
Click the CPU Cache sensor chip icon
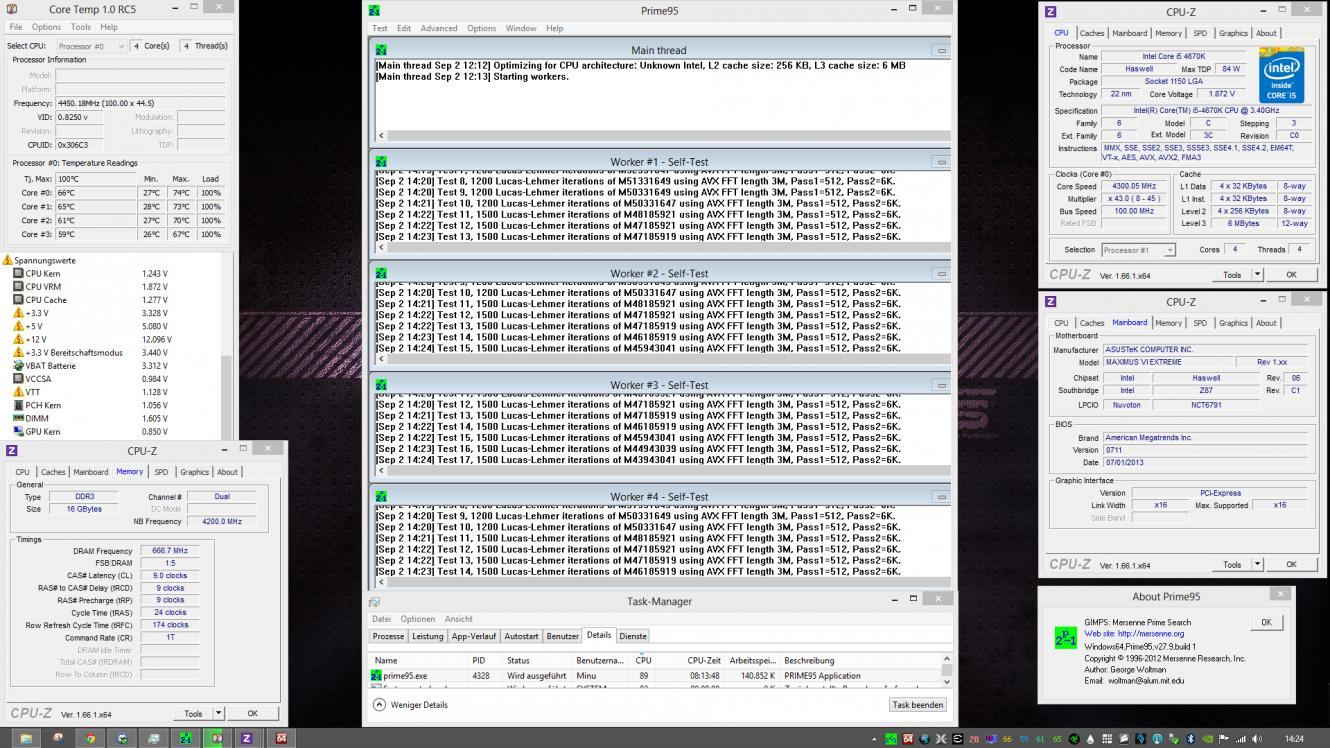(18, 300)
